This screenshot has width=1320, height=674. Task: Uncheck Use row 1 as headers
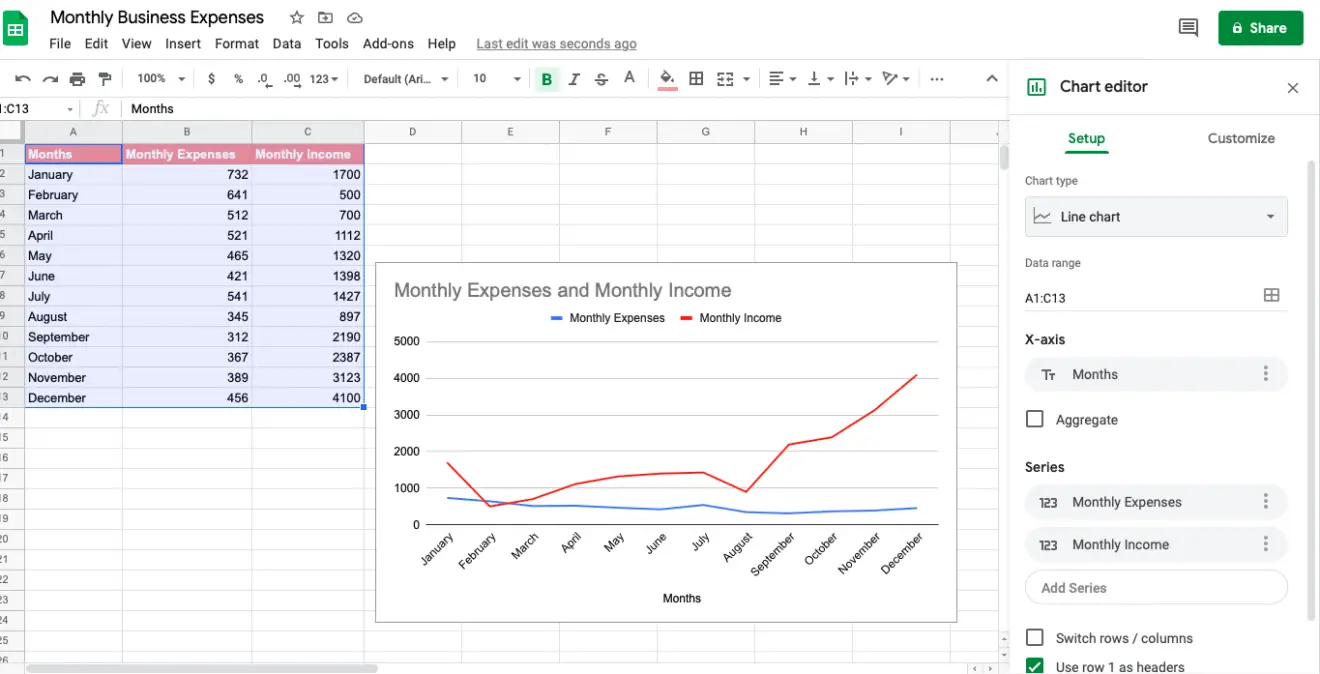tap(1034, 664)
